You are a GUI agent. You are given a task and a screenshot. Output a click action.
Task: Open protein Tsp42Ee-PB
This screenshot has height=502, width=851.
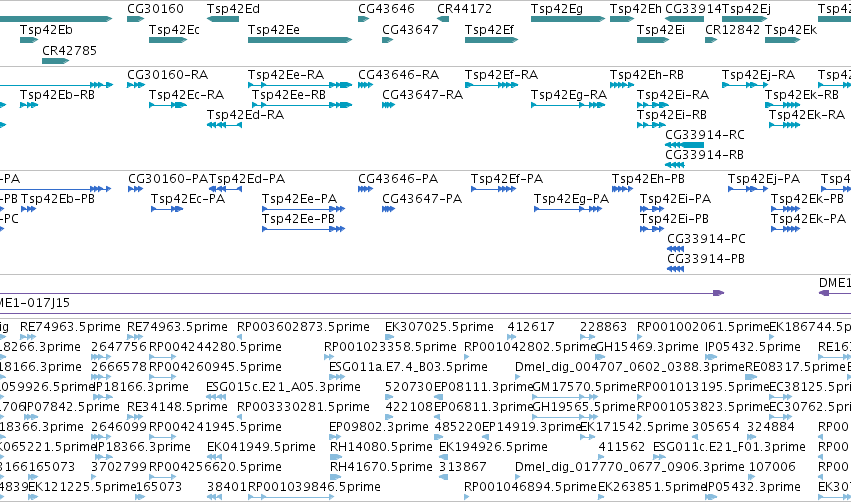click(299, 219)
